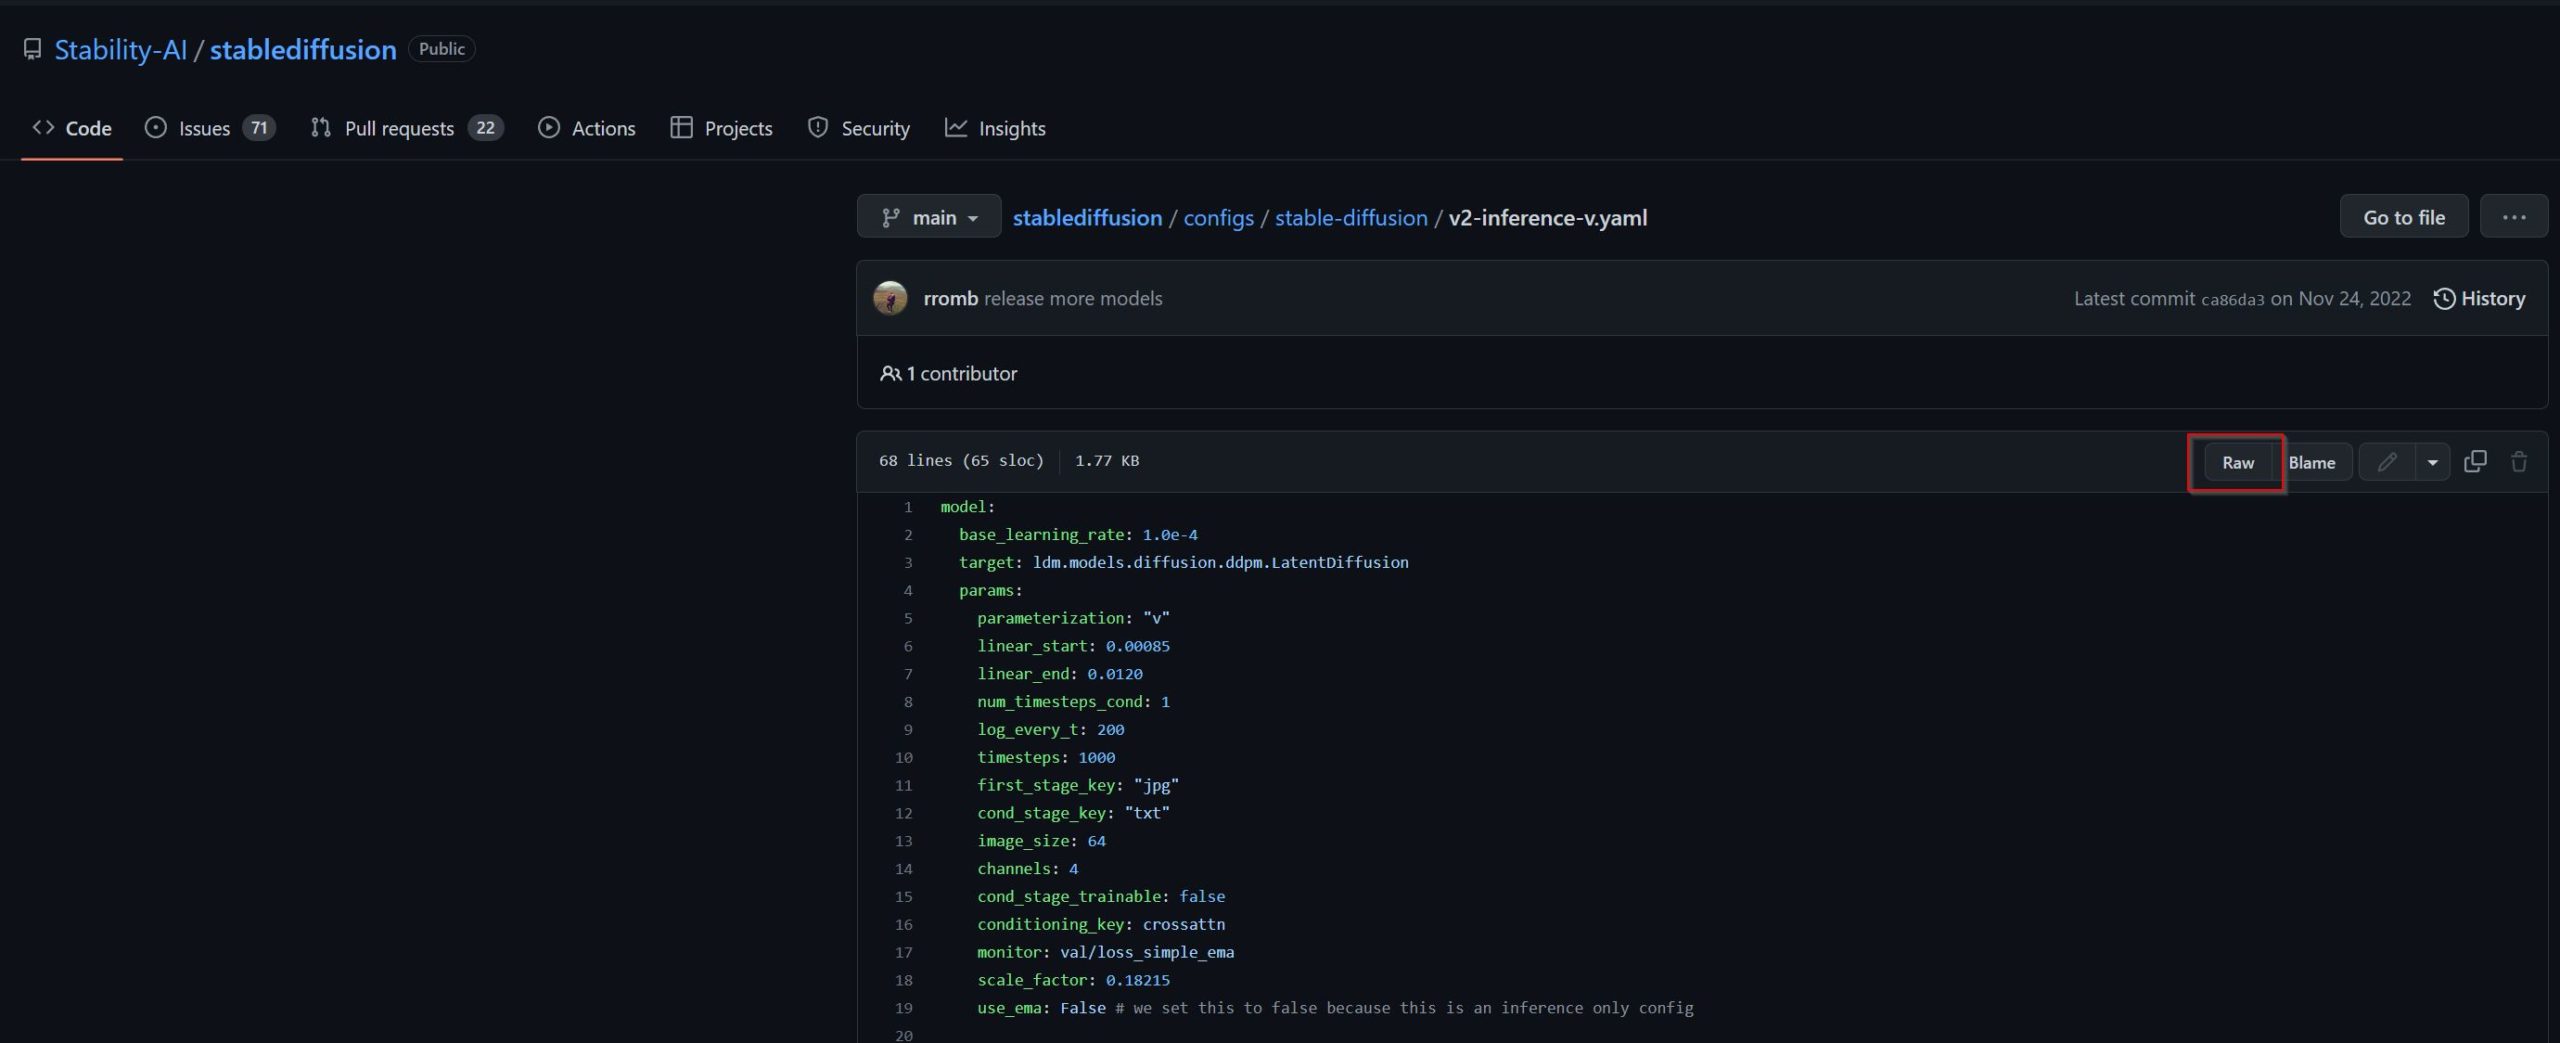Expand the main branch dropdown
The height and width of the screenshot is (1043, 2560).
(x=929, y=217)
